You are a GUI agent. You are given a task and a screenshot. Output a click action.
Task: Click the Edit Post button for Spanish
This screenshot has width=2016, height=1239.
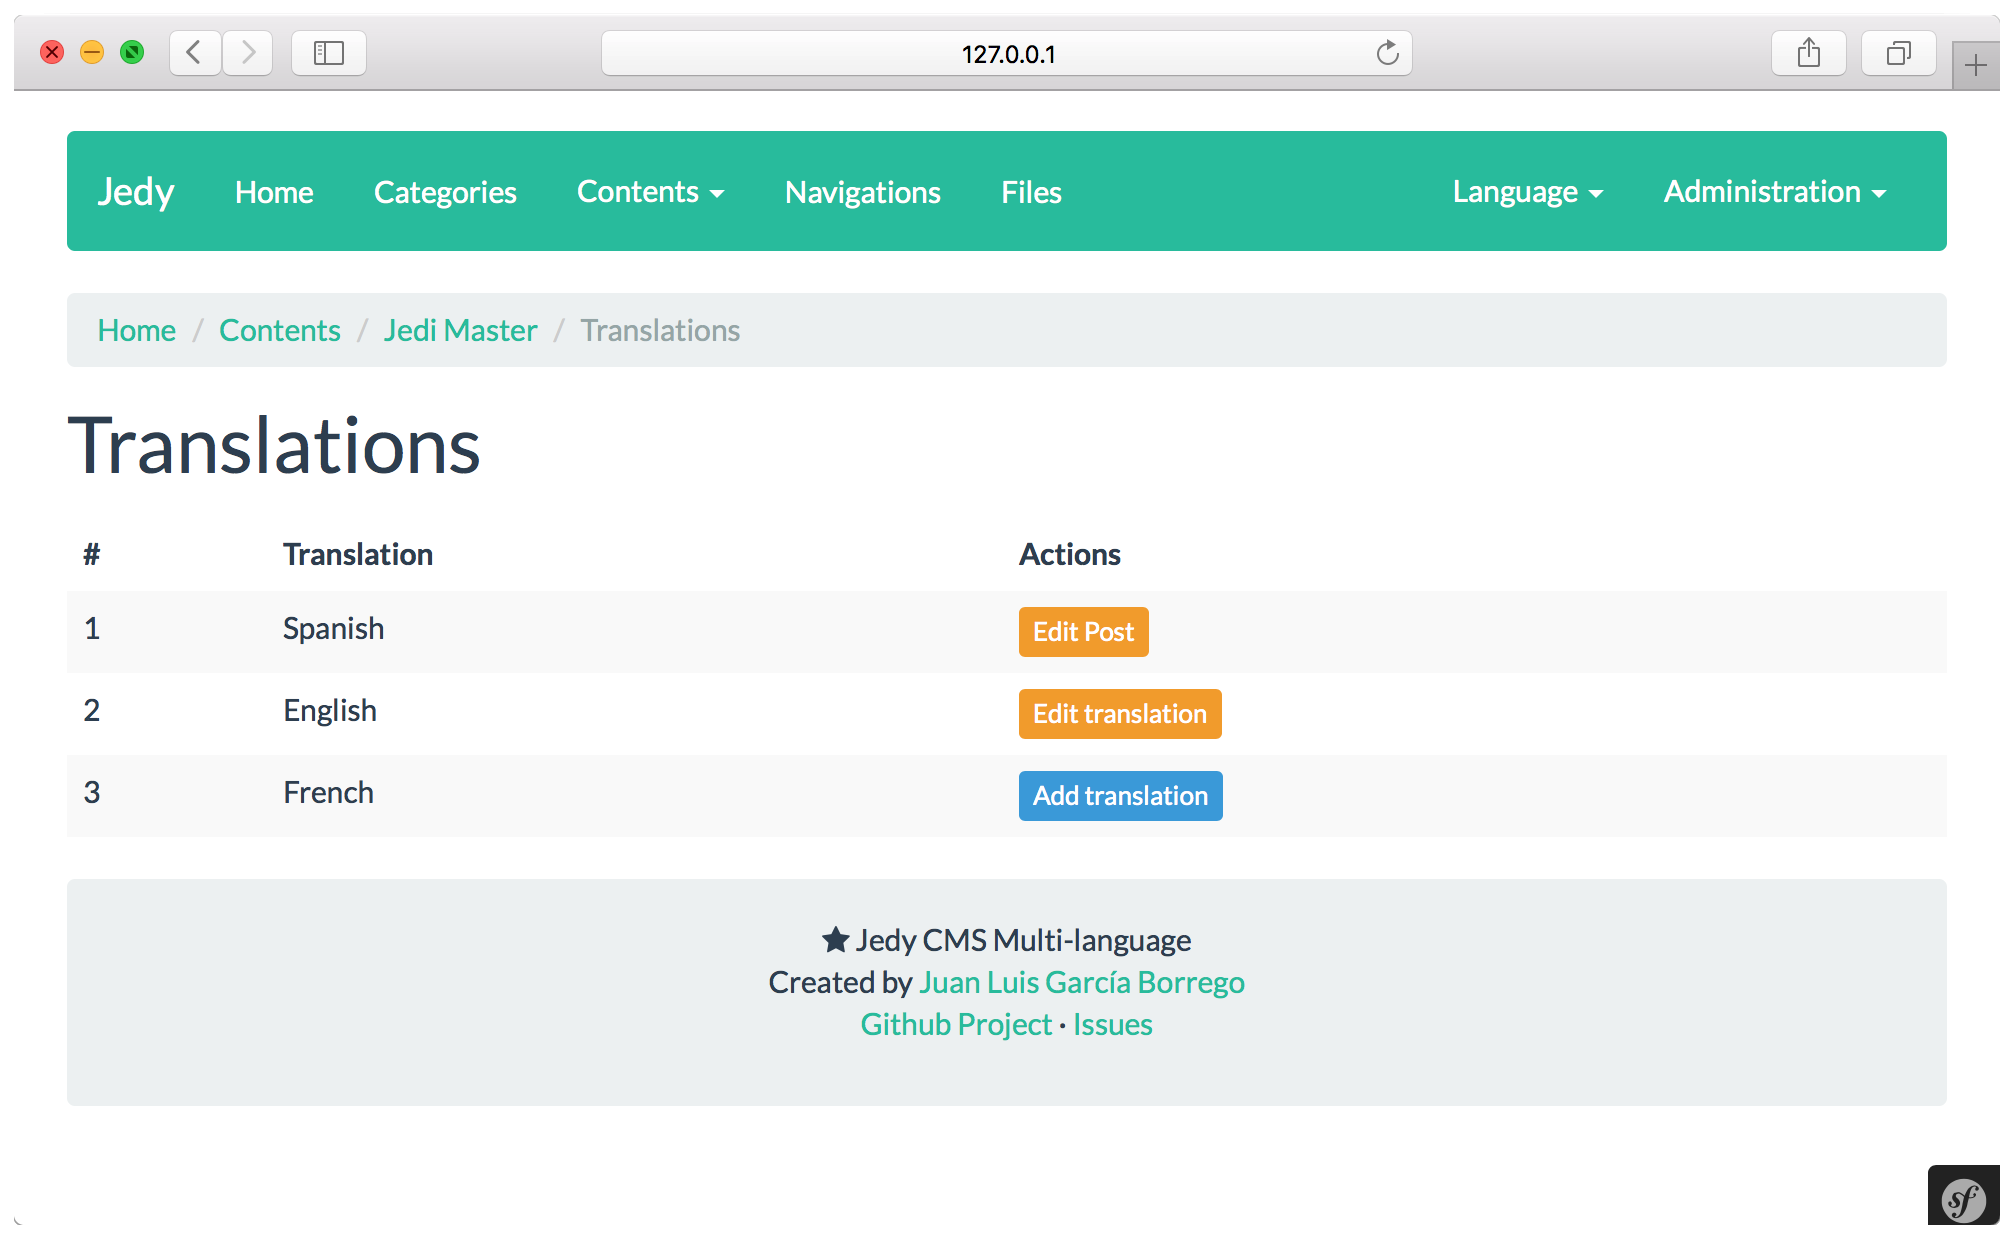click(x=1083, y=632)
